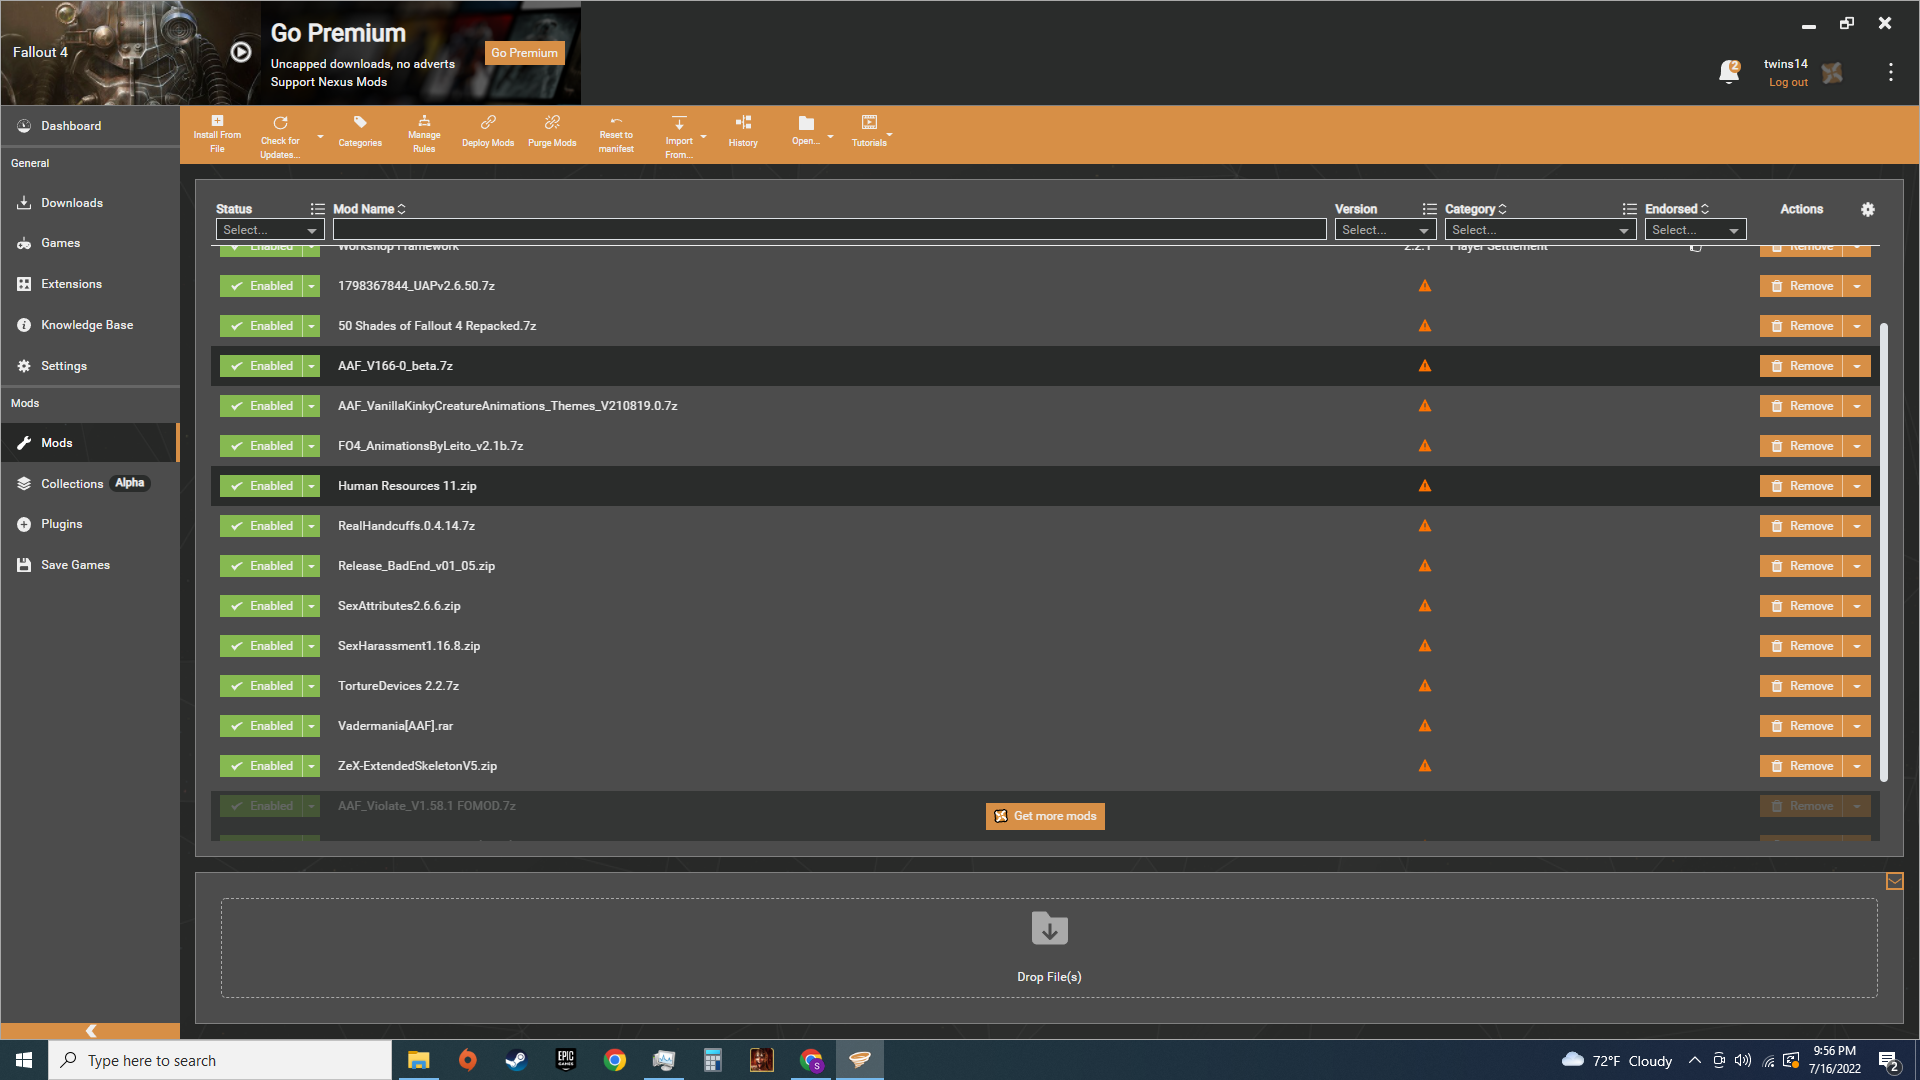
Task: Check for mod updates
Action: point(280,136)
